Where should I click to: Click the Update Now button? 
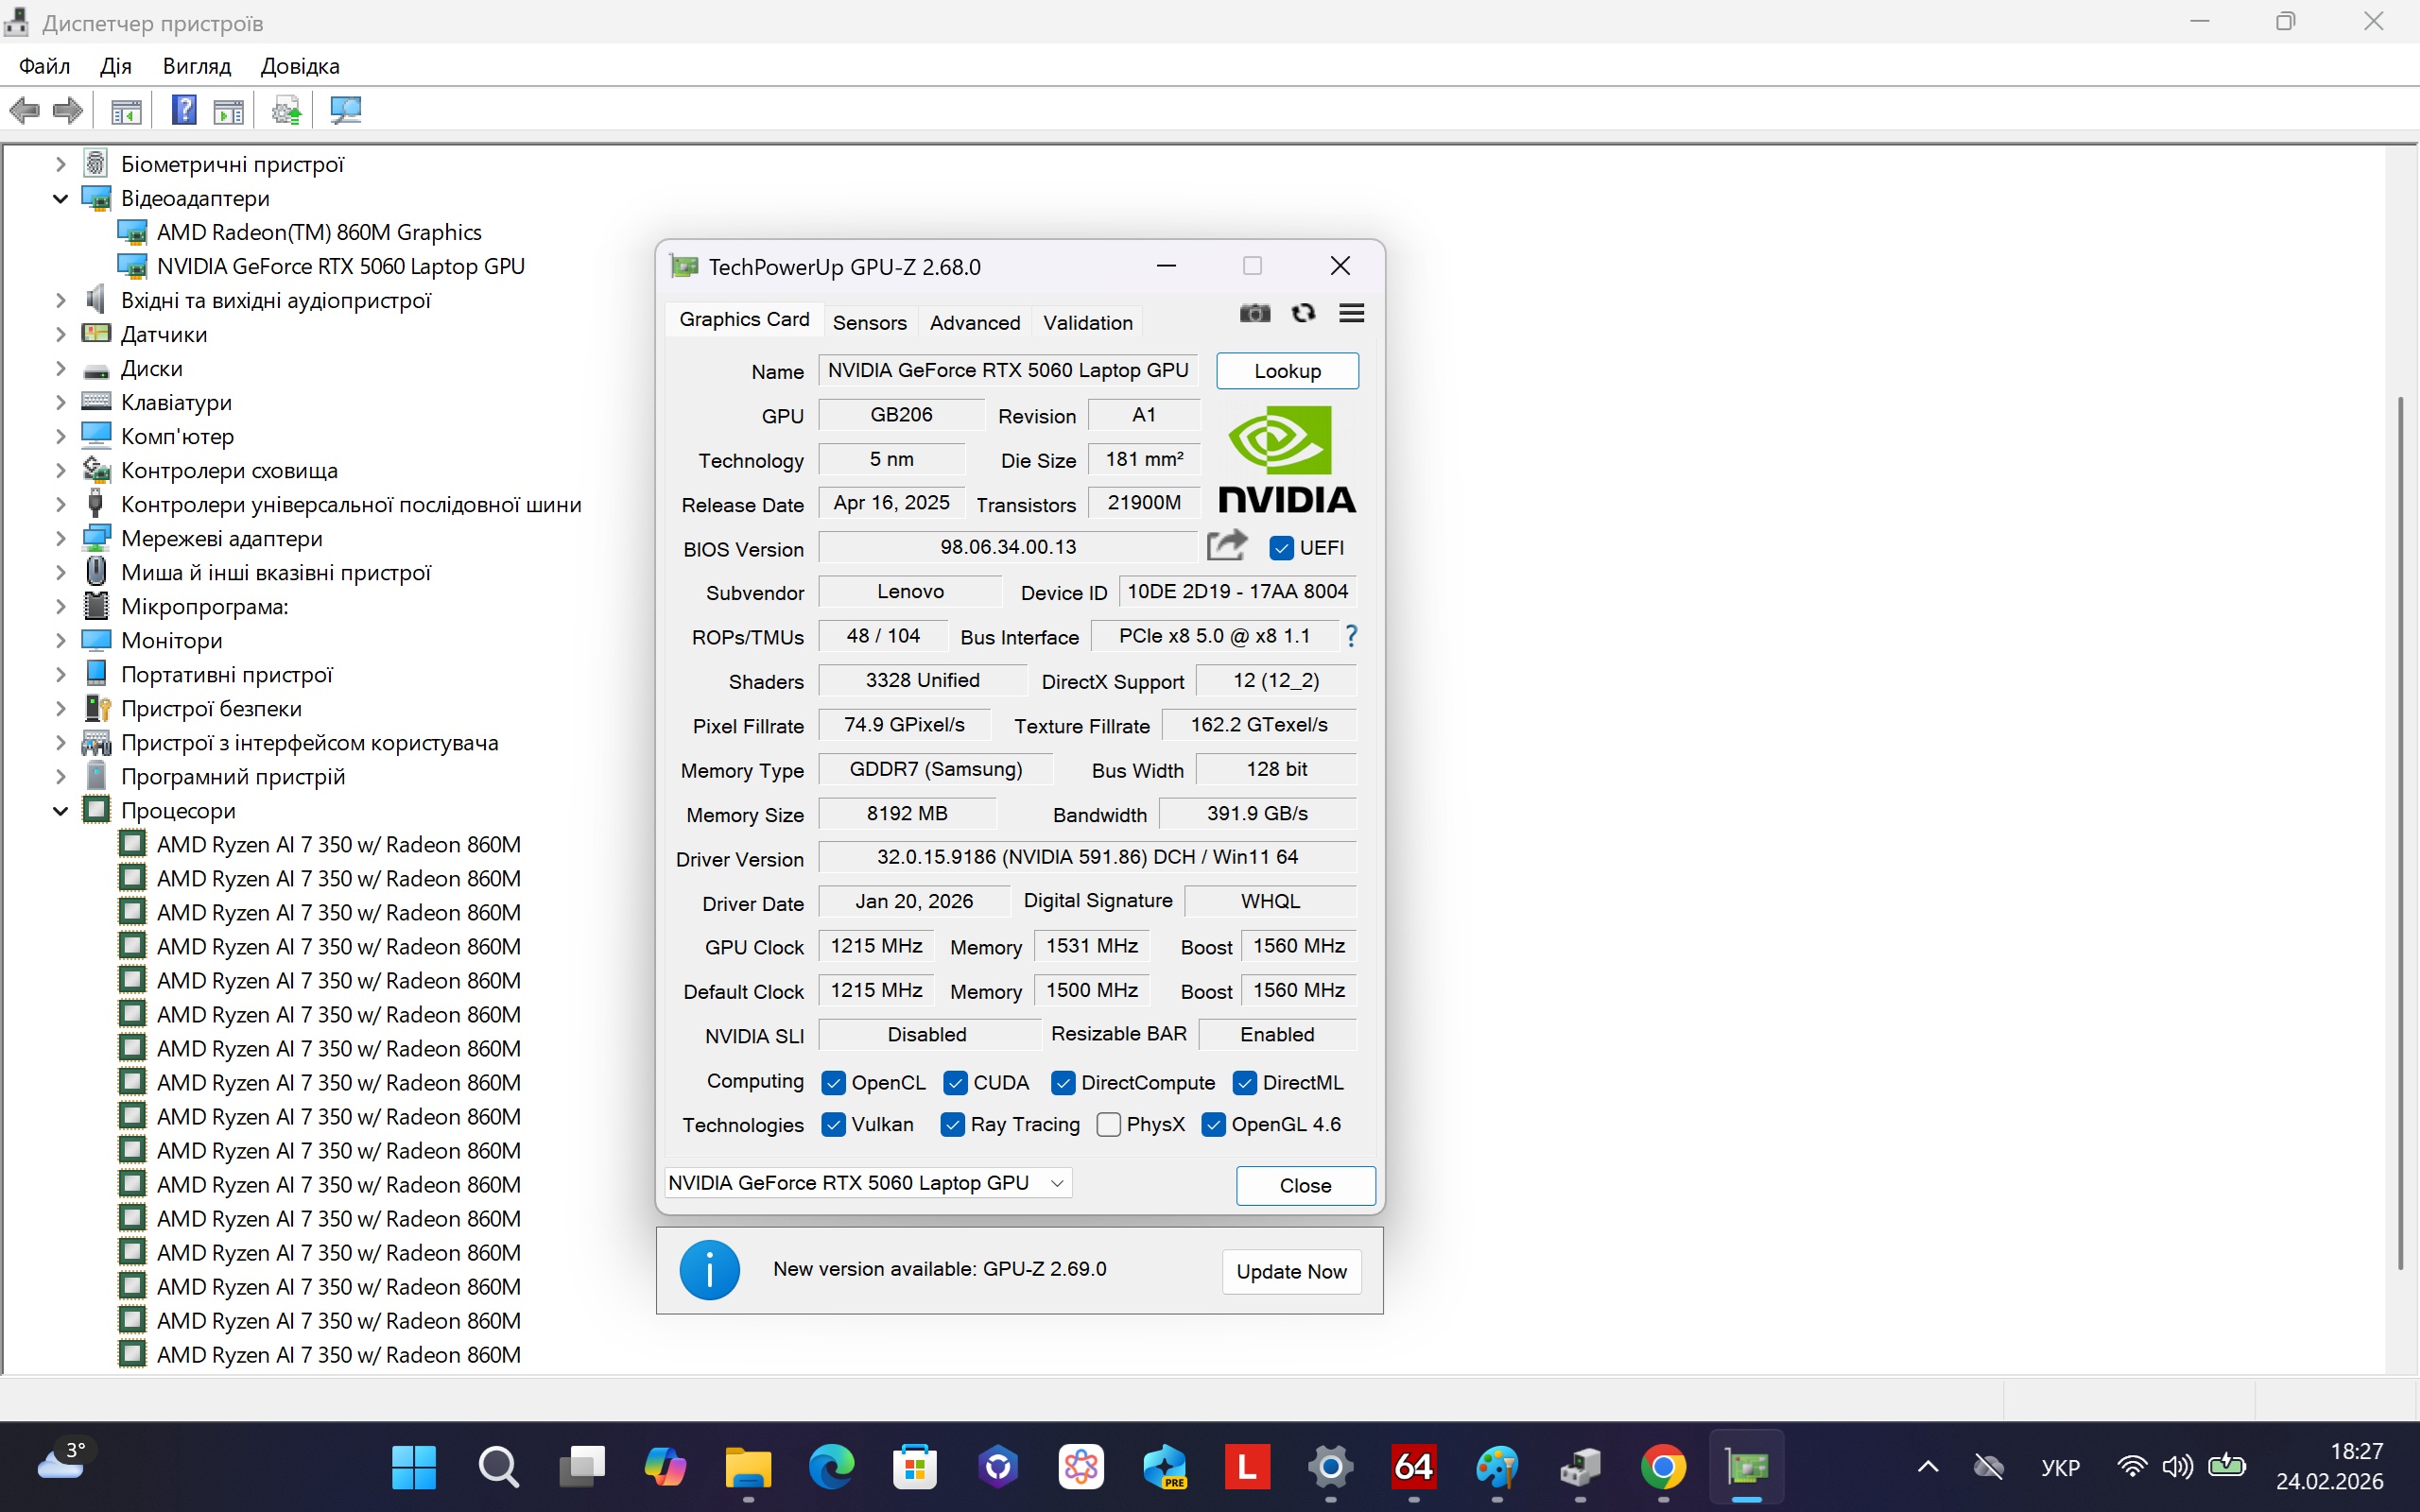[x=1291, y=1271]
